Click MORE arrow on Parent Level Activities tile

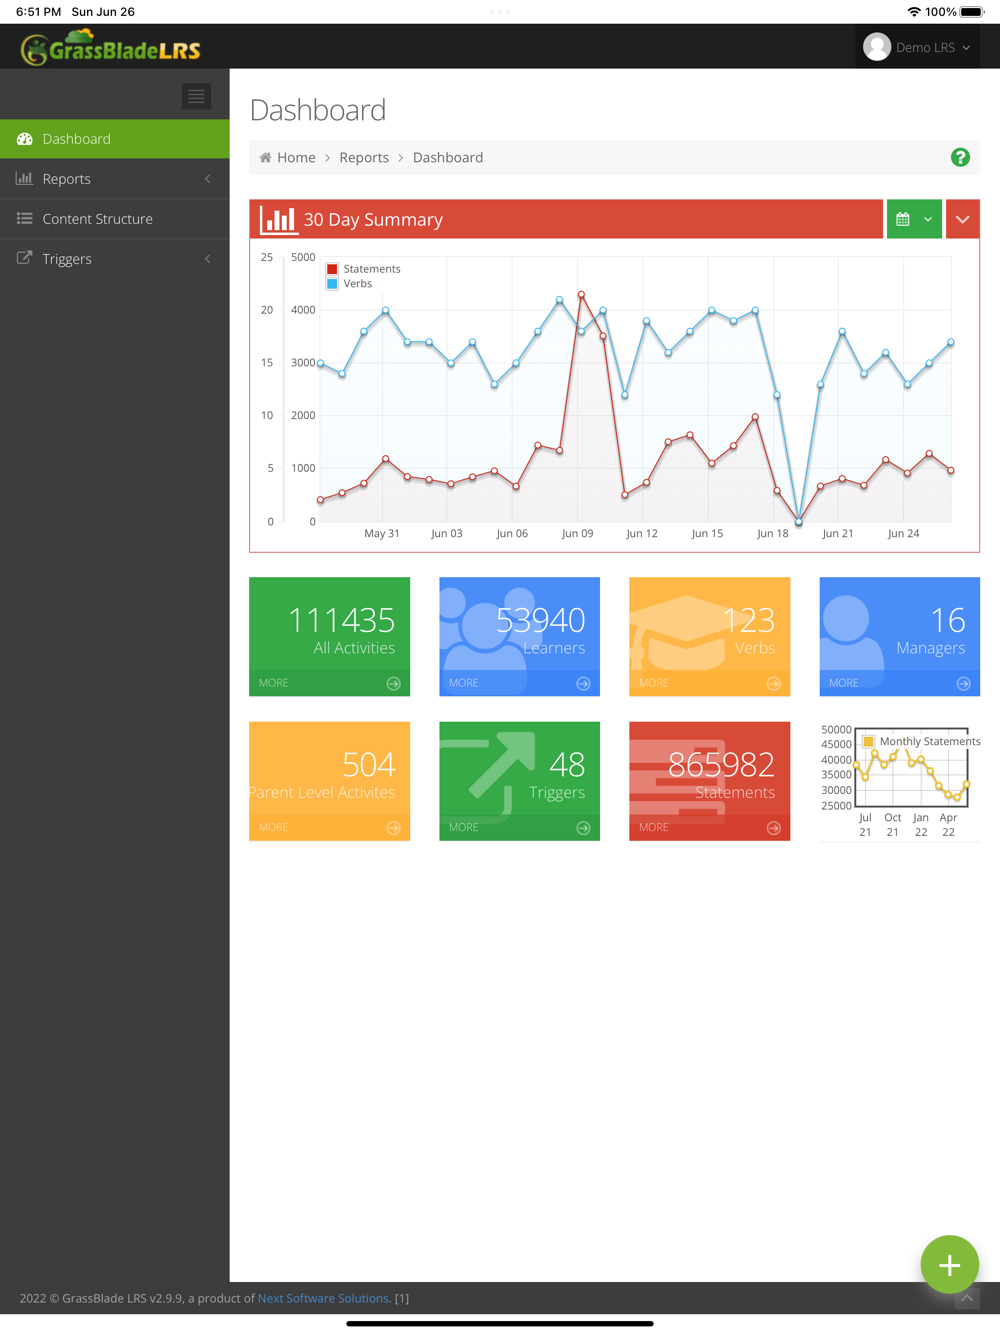(393, 828)
